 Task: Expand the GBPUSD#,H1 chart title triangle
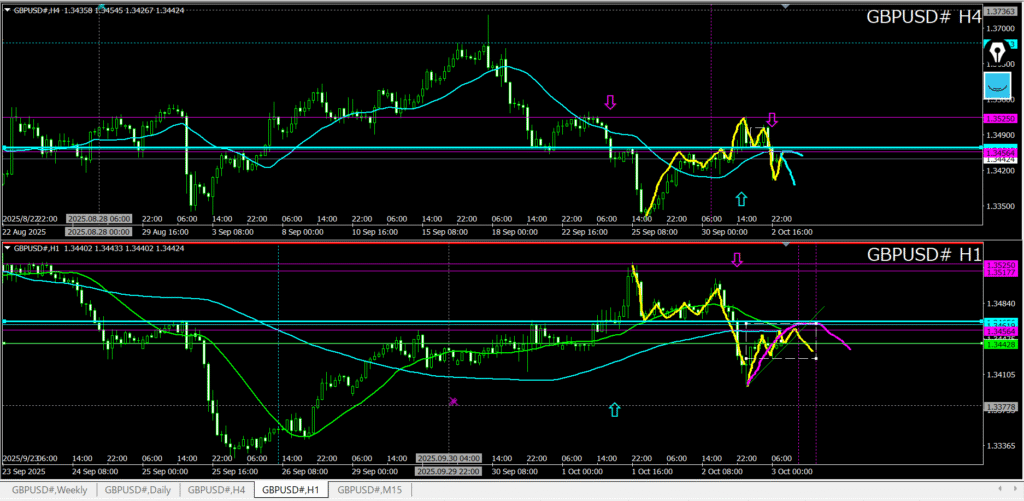click(7, 247)
